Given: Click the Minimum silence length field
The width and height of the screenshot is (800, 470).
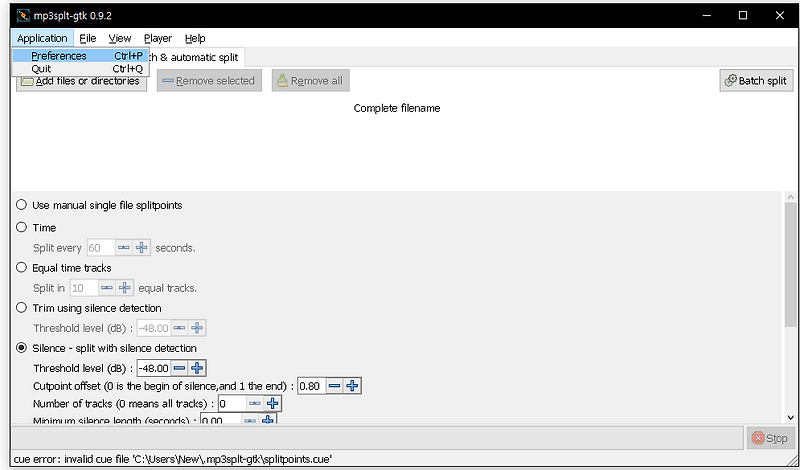Looking at the screenshot, I should (x=220, y=420).
